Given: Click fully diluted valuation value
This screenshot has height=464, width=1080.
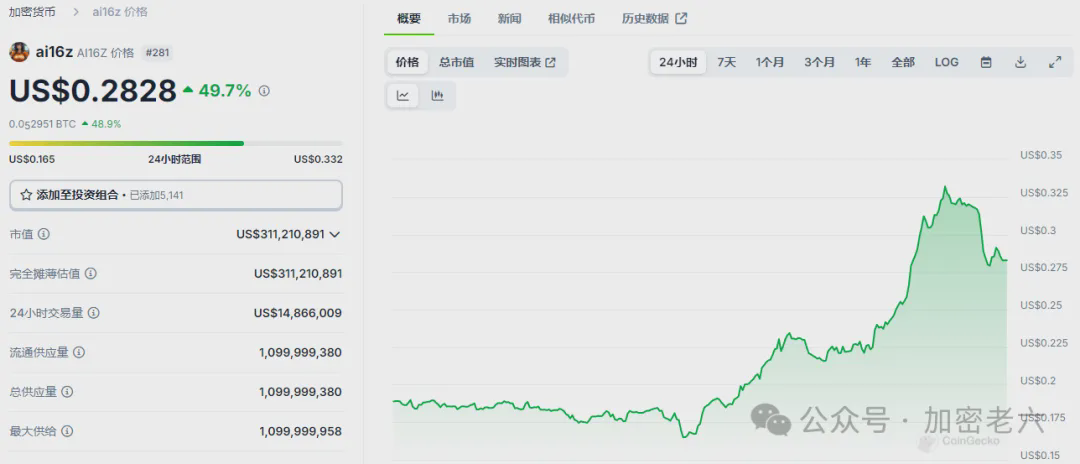Looking at the screenshot, I should point(298,273).
